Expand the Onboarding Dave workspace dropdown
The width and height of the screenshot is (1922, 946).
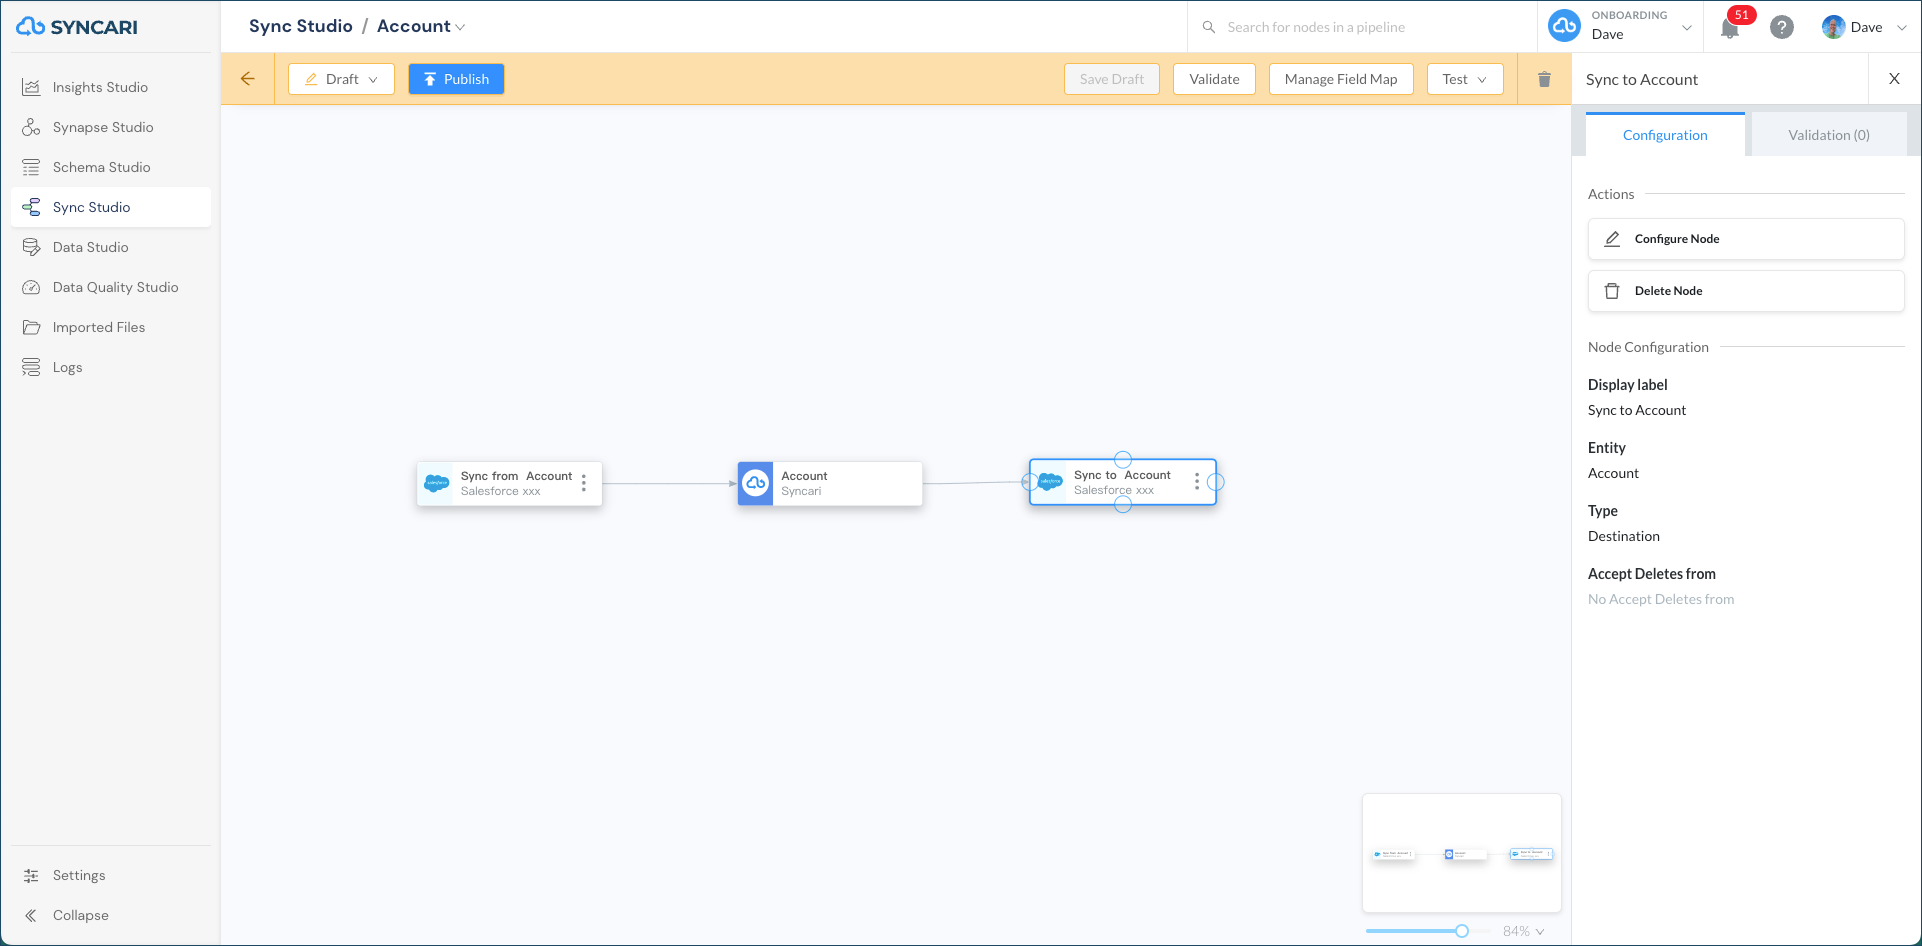click(x=1687, y=27)
